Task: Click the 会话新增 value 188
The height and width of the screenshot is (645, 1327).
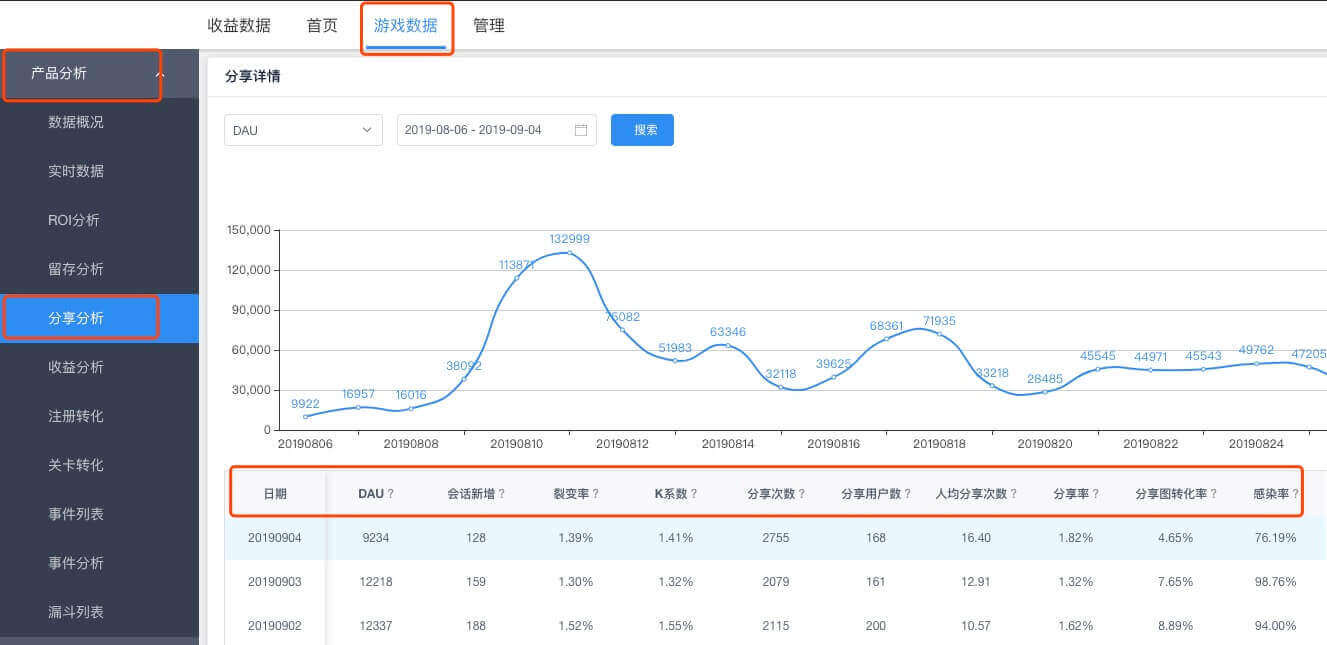Action: coord(476,626)
